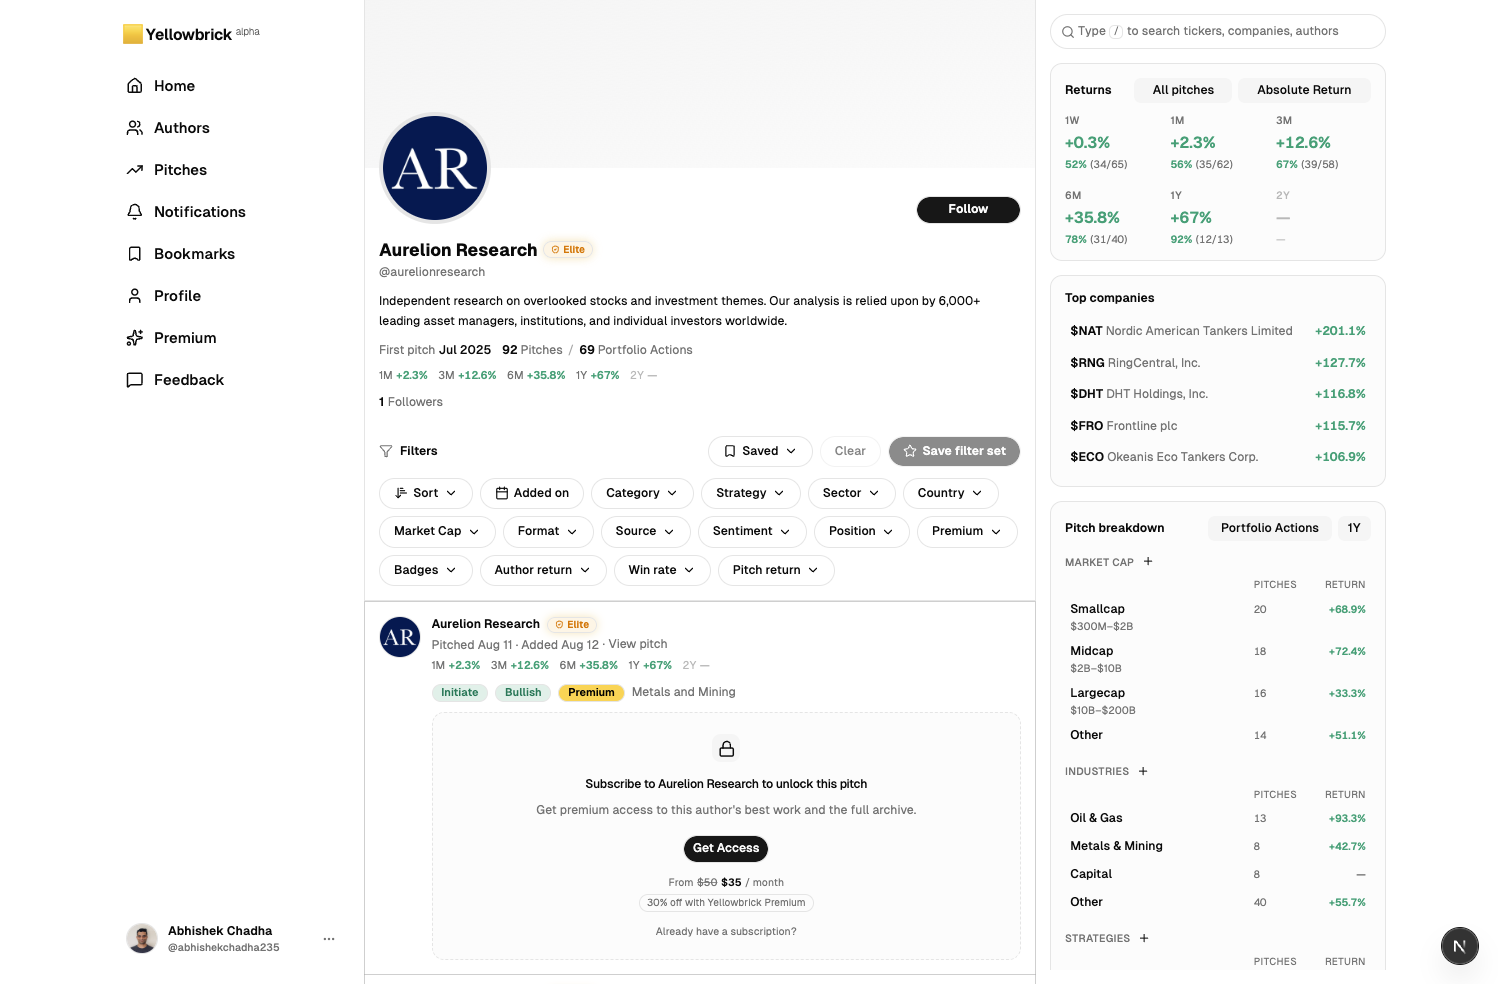Click the 30% off with Yellowbrick Premium badge
The height and width of the screenshot is (984, 1498).
coord(726,902)
